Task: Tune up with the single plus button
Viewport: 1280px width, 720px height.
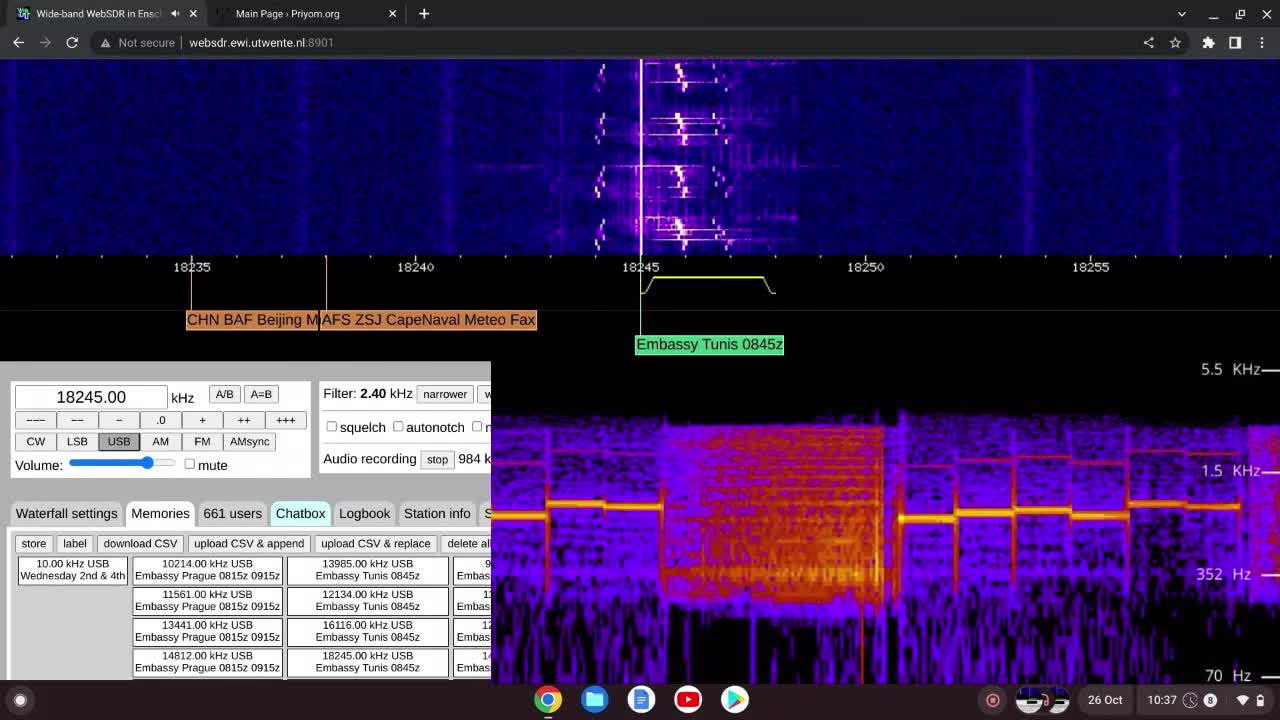Action: (202, 420)
